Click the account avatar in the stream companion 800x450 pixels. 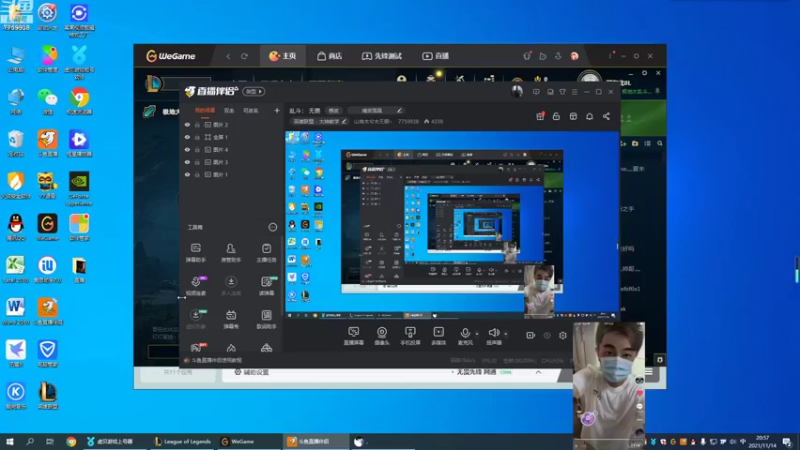(517, 91)
